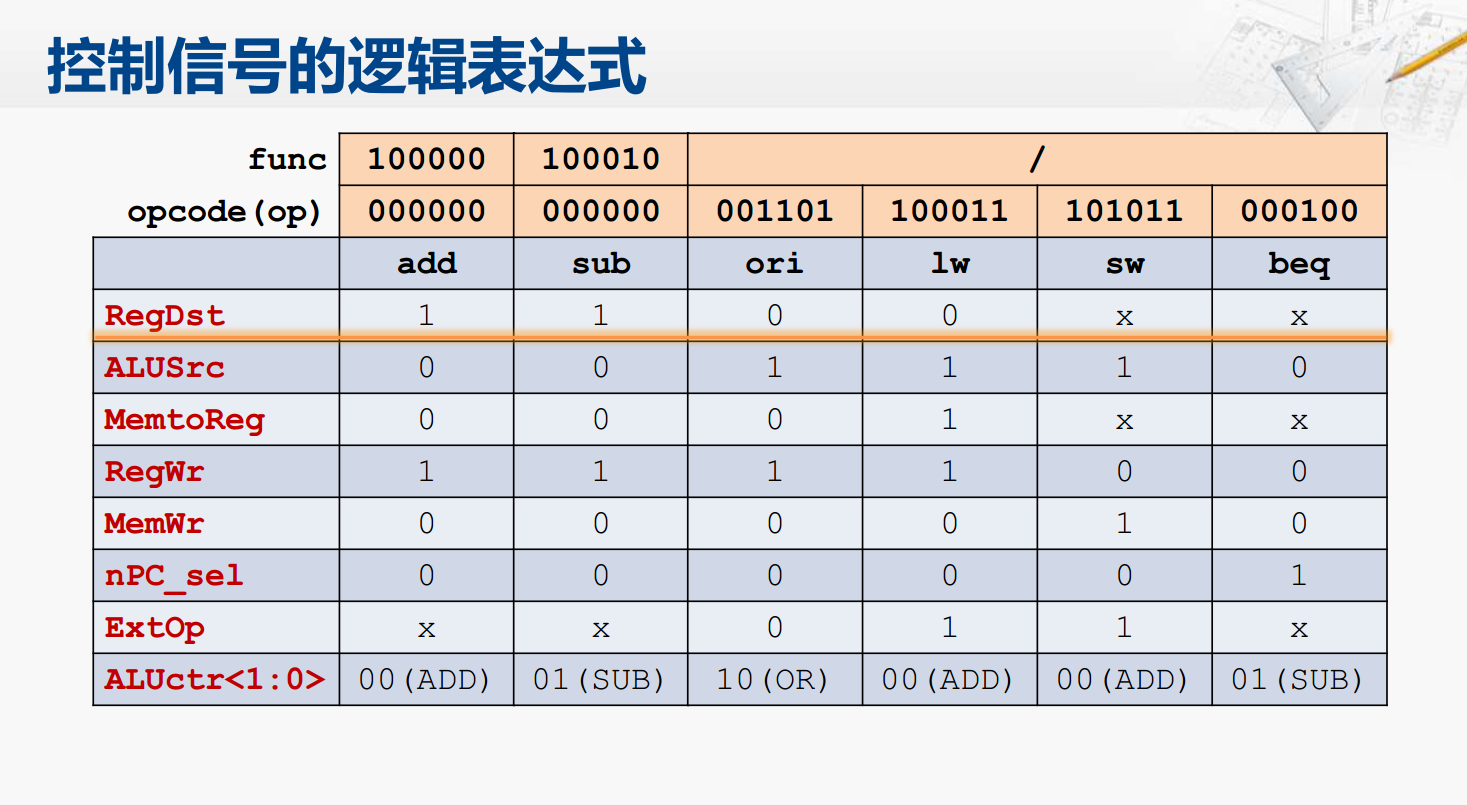The image size is (1467, 805).
Task: Click opcode value 000100
Action: tap(1299, 211)
